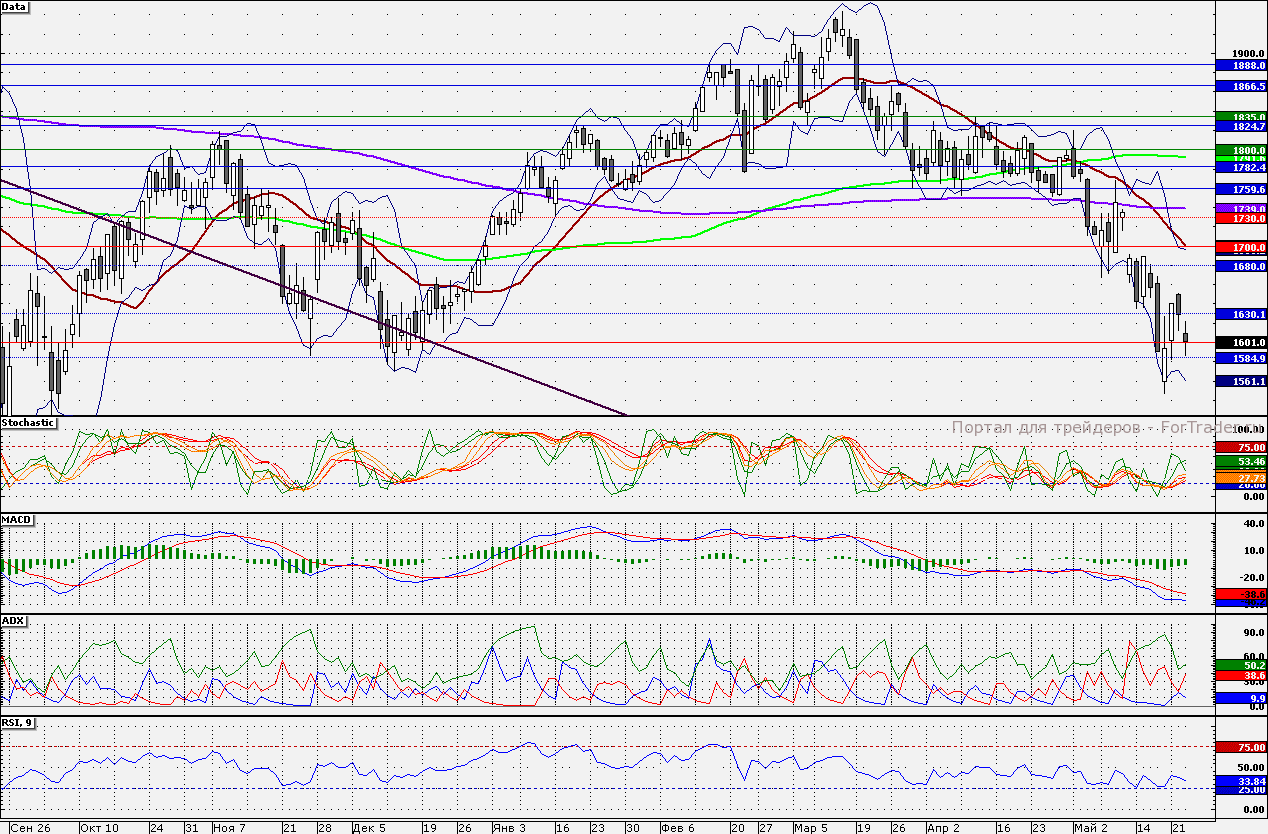Click the Сен 26 date on time axis
The height and width of the screenshot is (834, 1268).
tap(30, 828)
